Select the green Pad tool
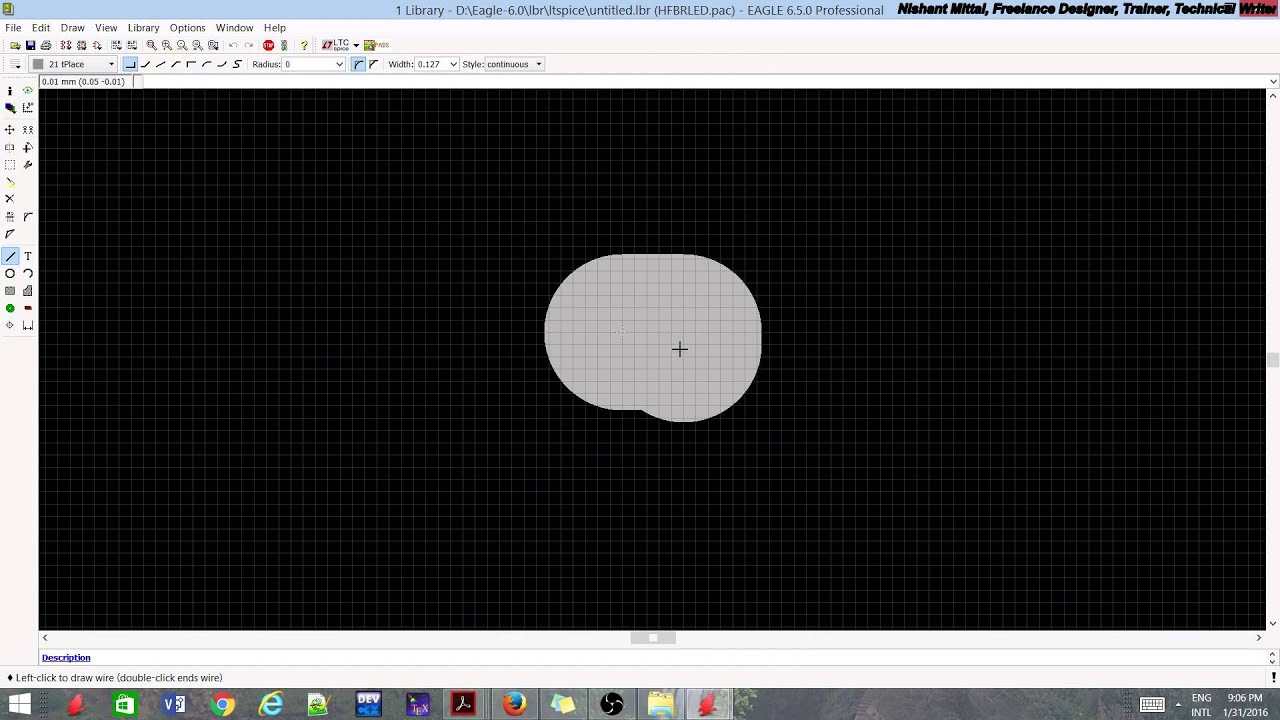This screenshot has height=720, width=1280. click(x=10, y=308)
